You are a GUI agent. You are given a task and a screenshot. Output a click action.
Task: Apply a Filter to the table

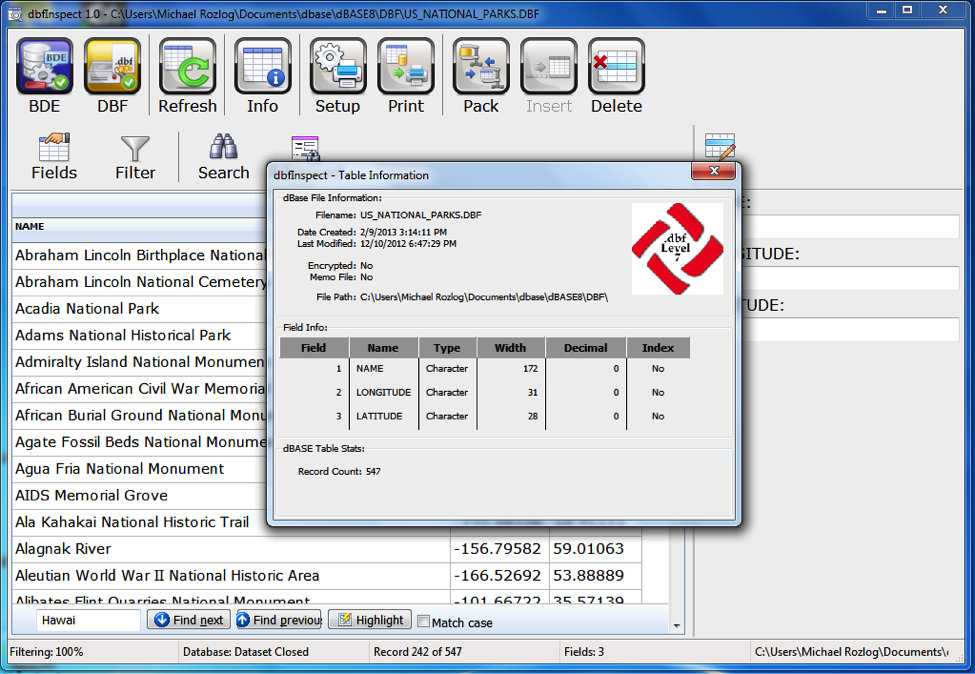(135, 157)
